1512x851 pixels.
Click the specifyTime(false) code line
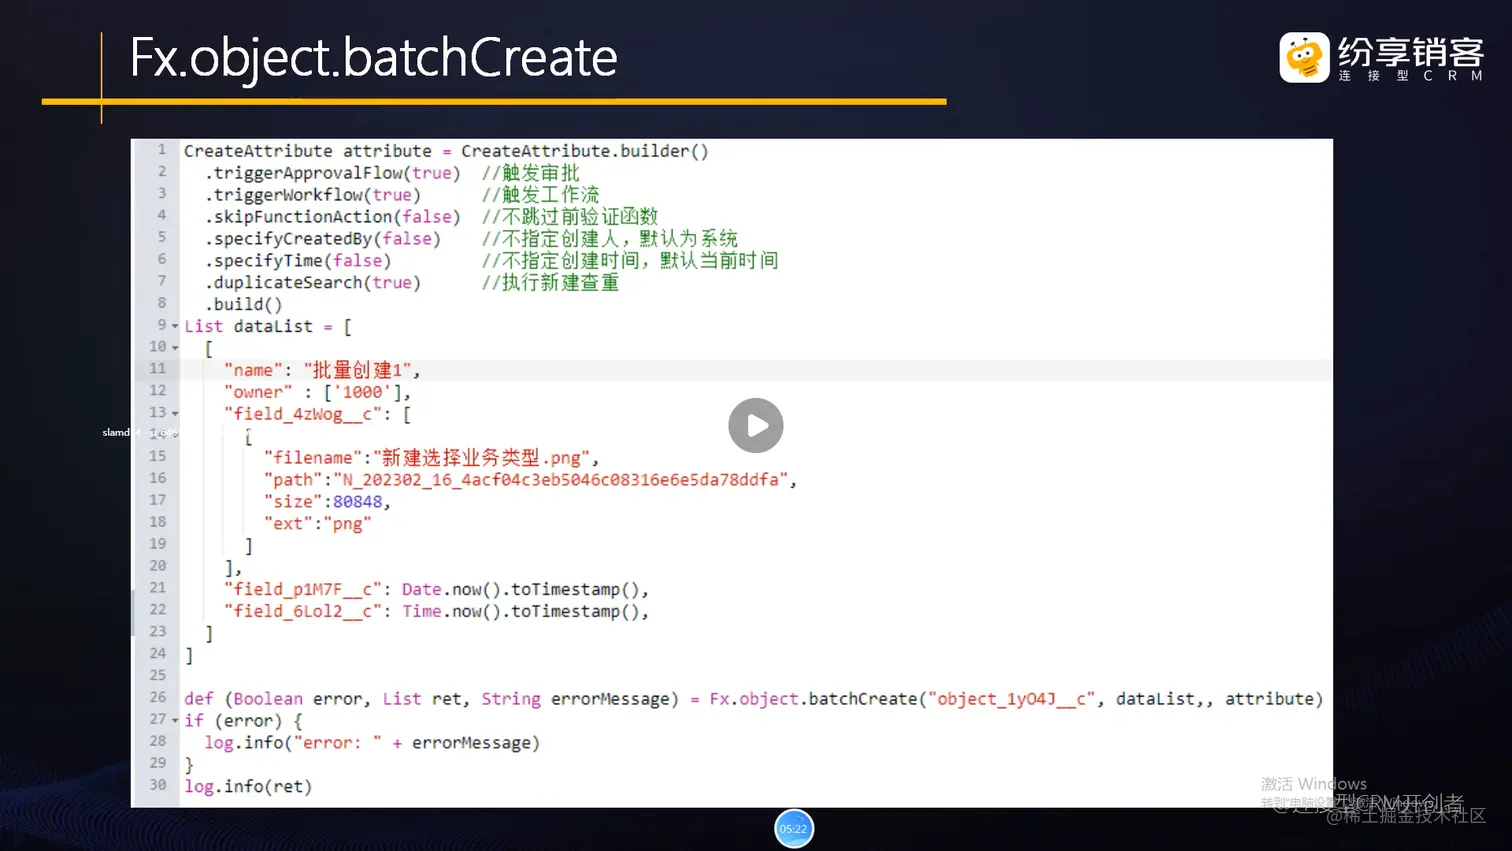[x=298, y=261]
